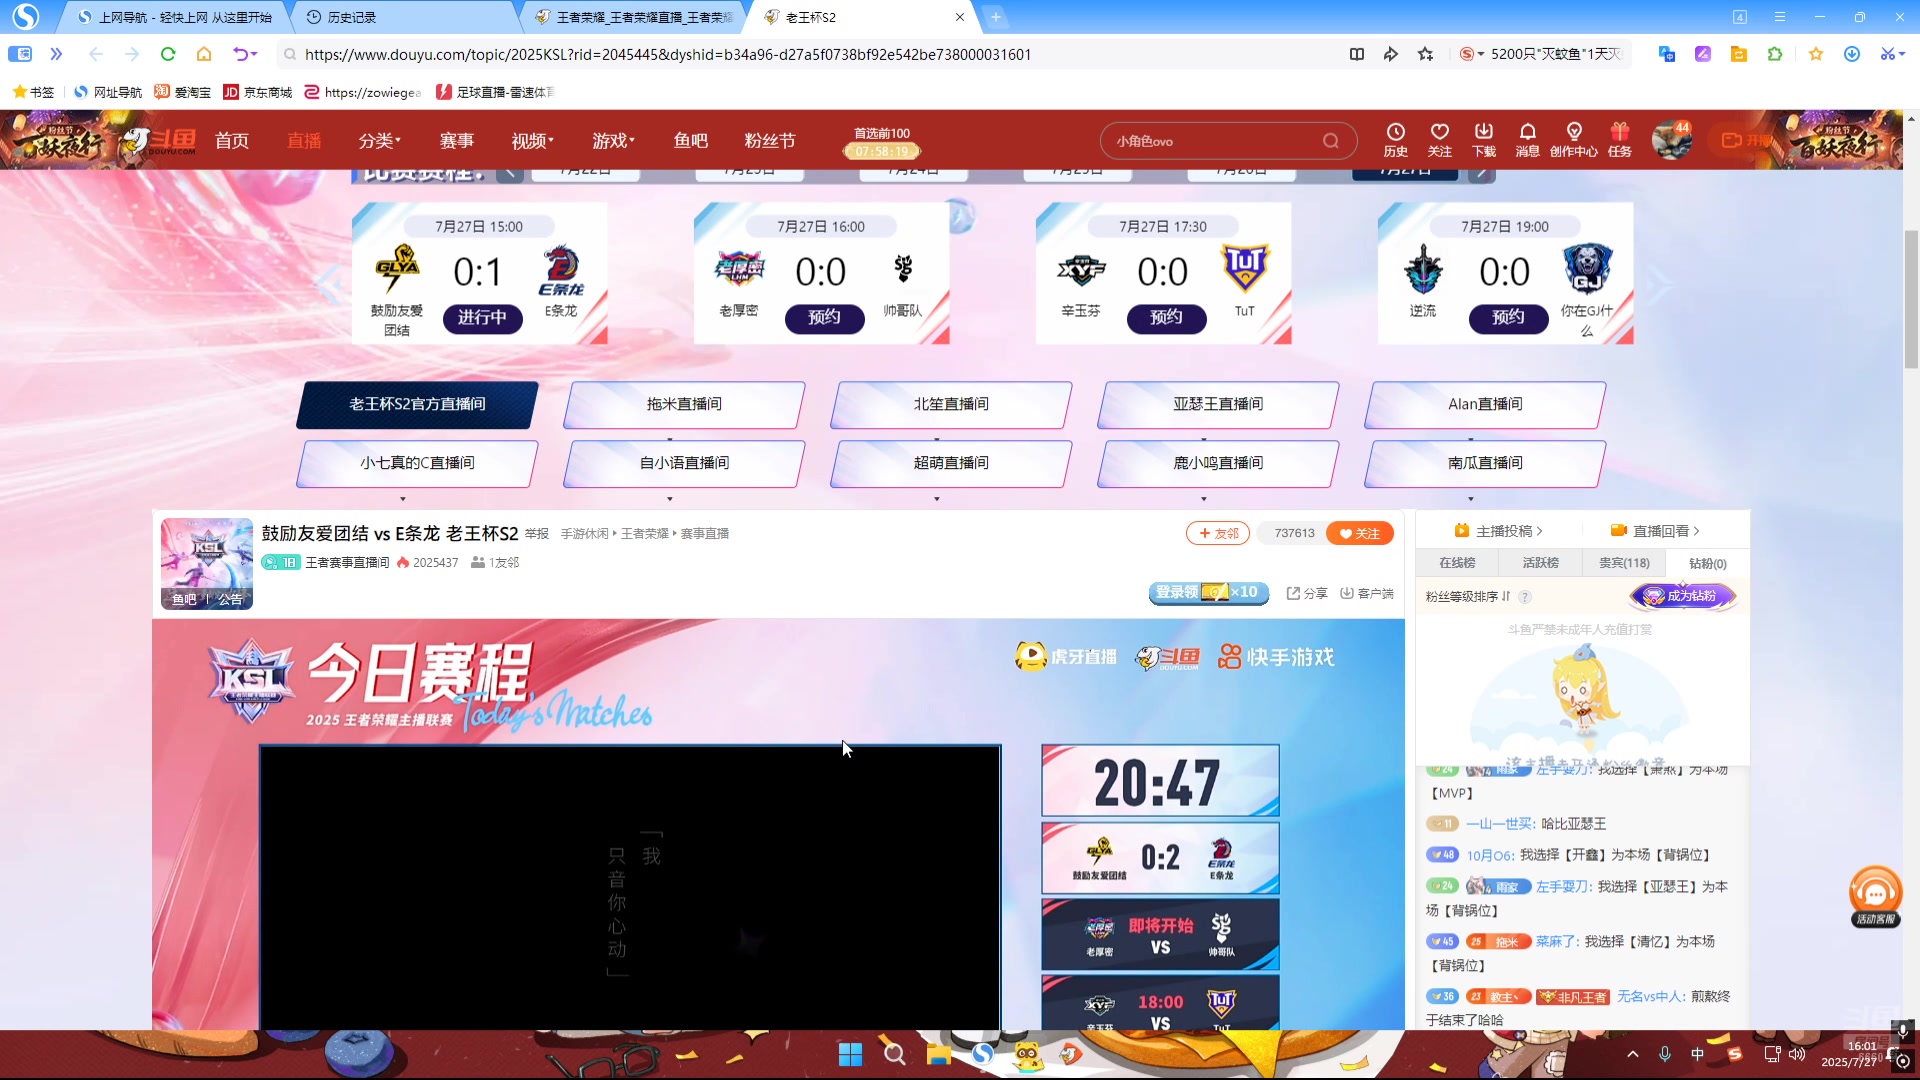Open File Explorer from taskbar

(938, 1054)
